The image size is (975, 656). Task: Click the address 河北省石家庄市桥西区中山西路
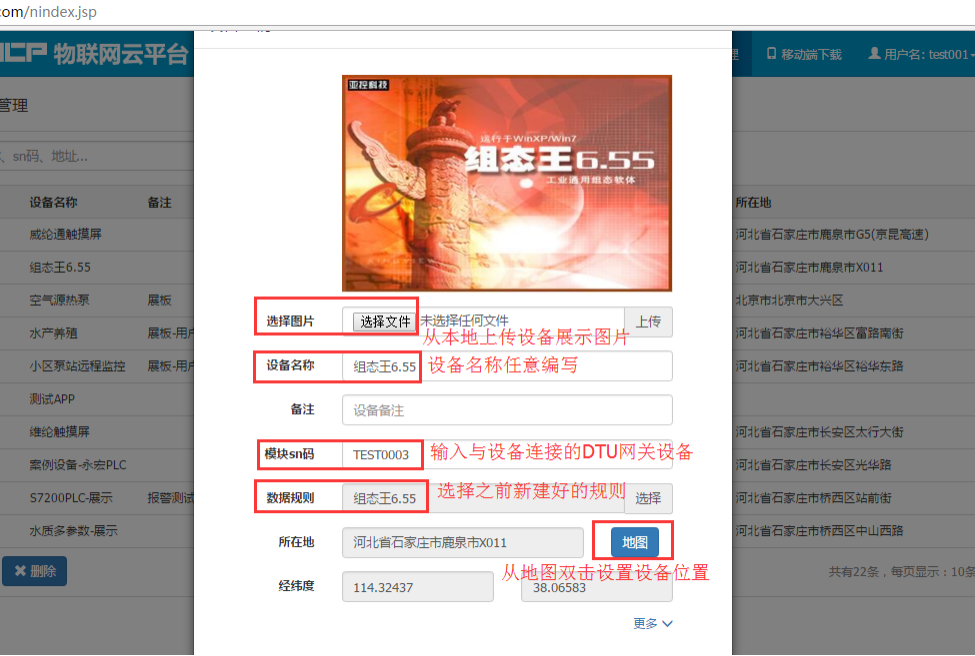point(819,531)
